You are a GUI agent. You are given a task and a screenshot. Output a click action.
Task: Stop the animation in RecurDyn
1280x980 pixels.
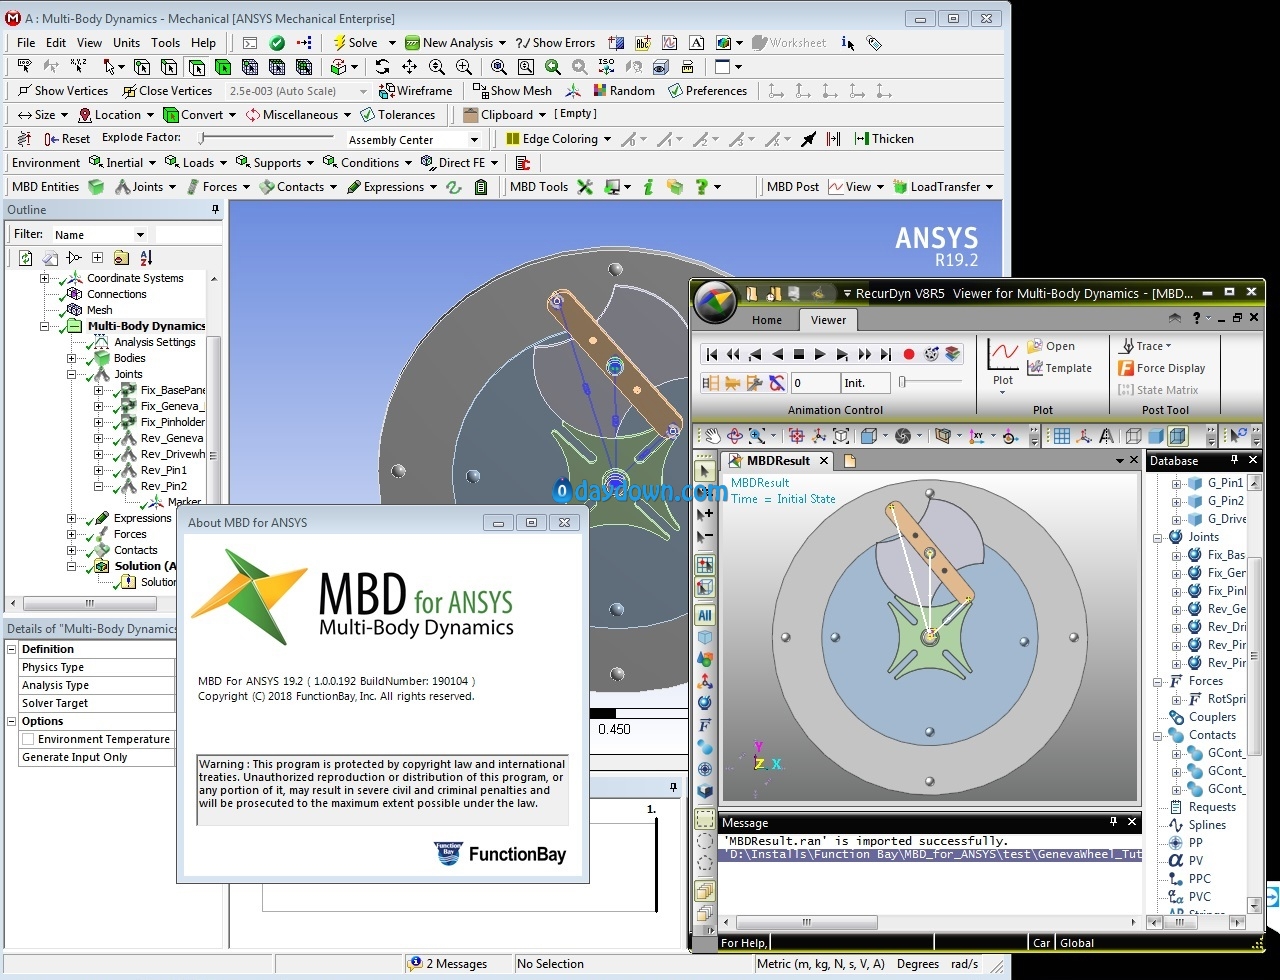tap(798, 354)
